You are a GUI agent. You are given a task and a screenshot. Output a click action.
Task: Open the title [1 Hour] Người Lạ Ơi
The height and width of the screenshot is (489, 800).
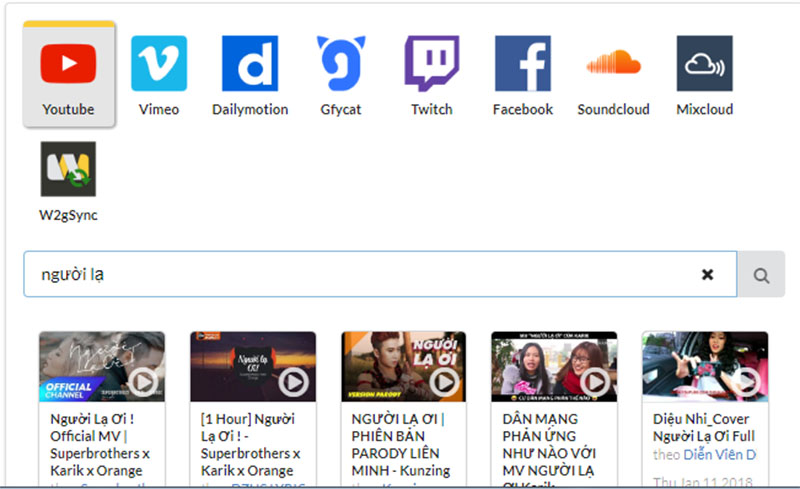[251, 445]
